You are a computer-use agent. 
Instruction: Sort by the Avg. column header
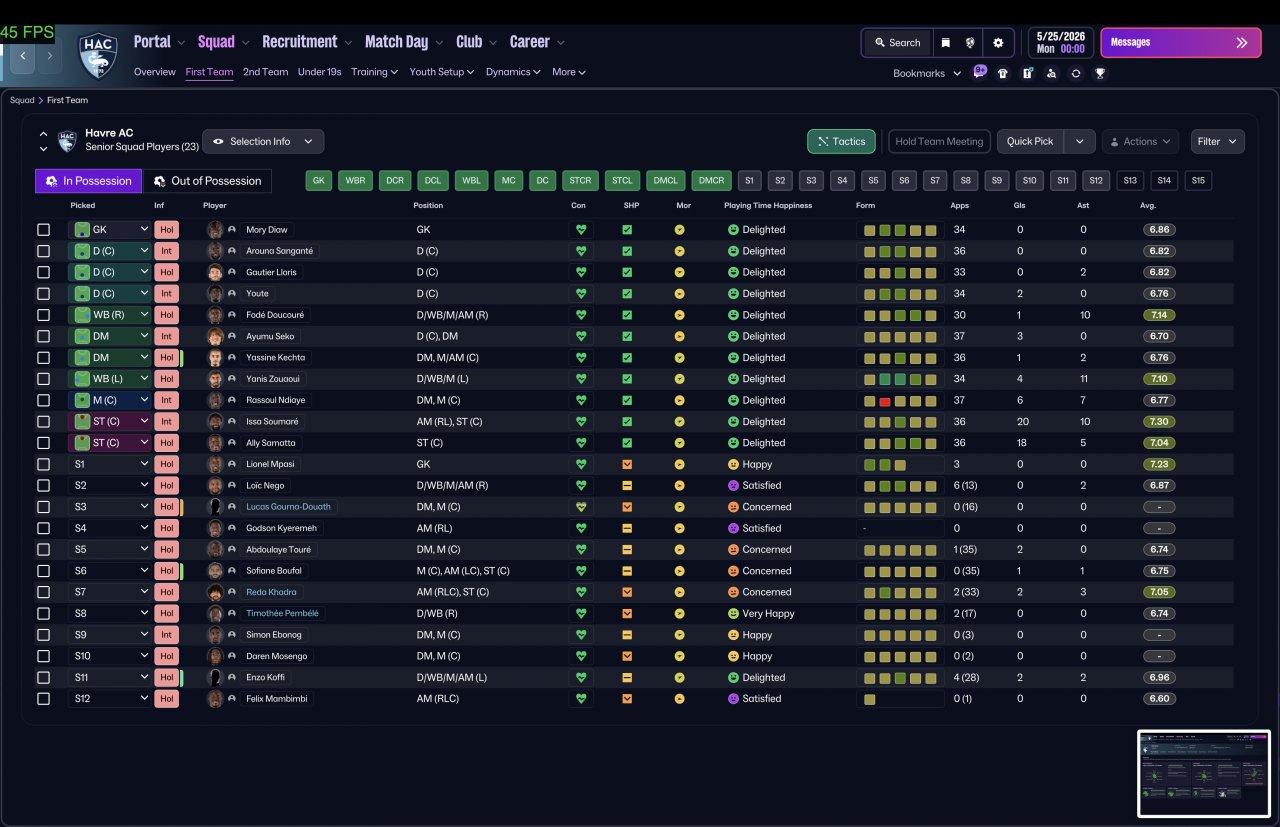tap(1148, 206)
